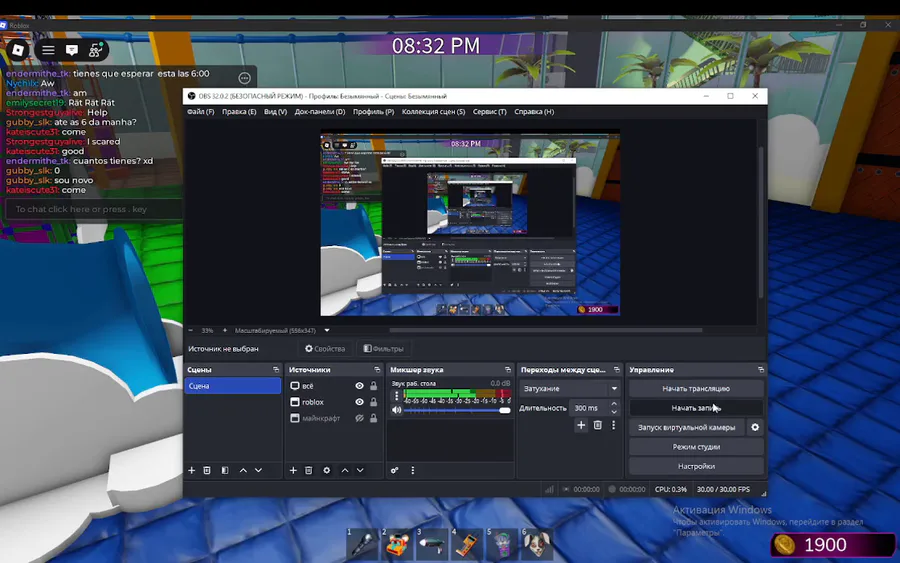Move scene up arrow
Viewport: 900px width, 563px height.
(243, 470)
